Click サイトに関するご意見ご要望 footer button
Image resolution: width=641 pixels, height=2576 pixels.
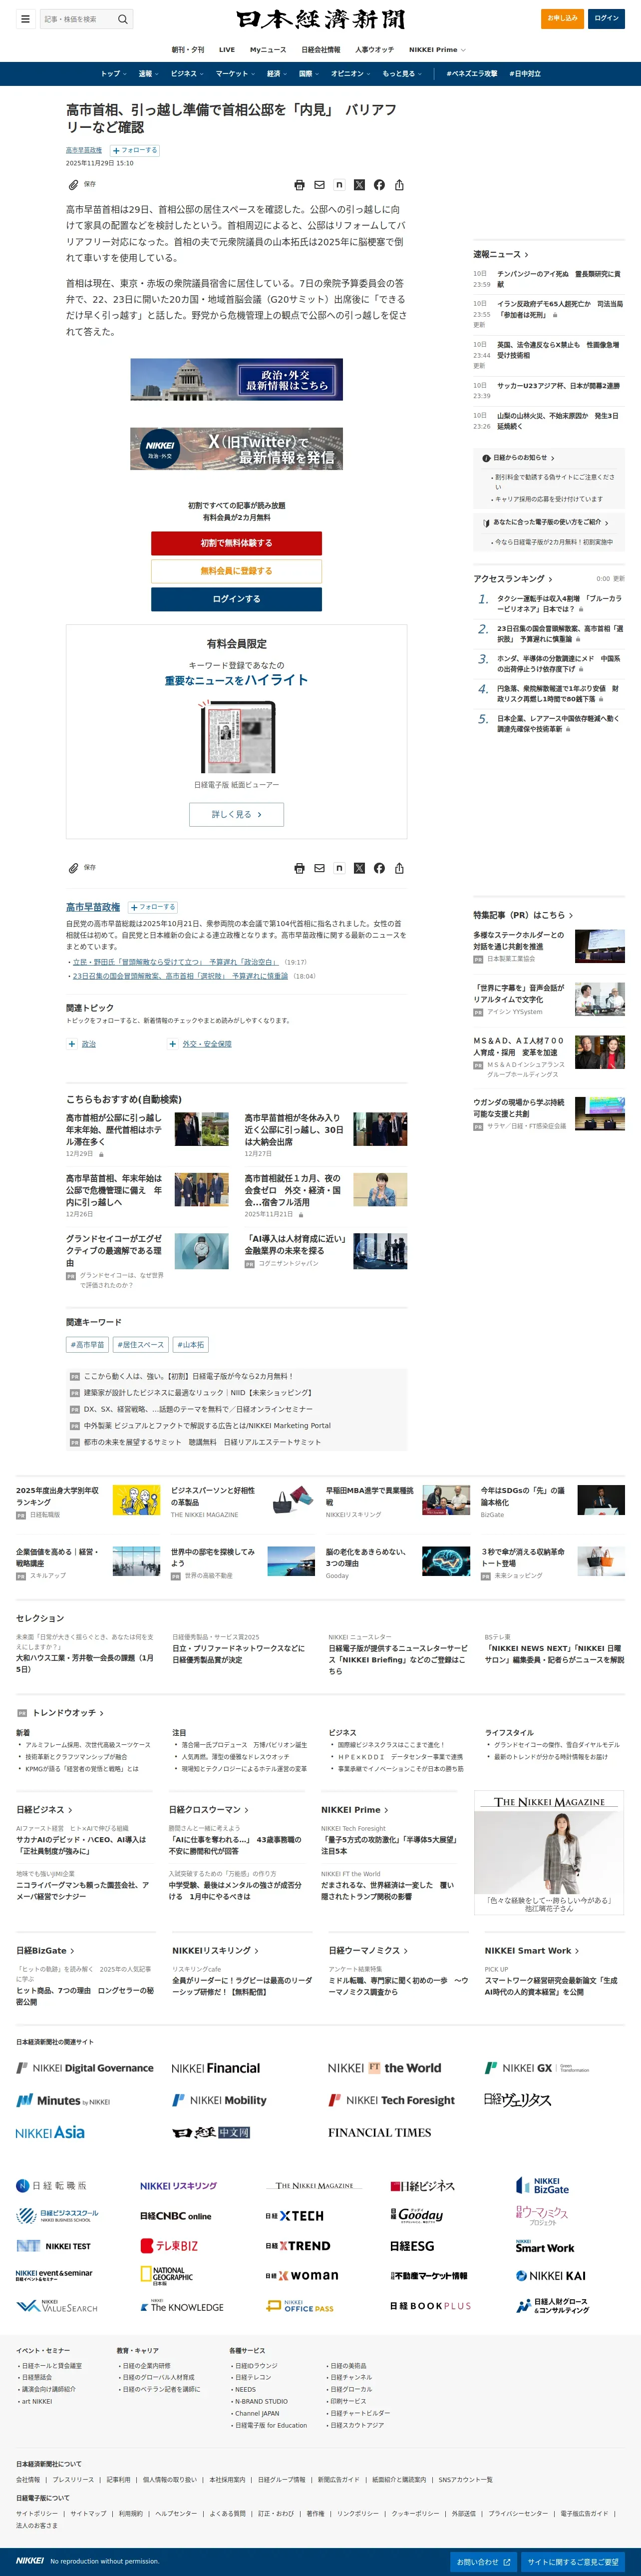click(573, 2562)
